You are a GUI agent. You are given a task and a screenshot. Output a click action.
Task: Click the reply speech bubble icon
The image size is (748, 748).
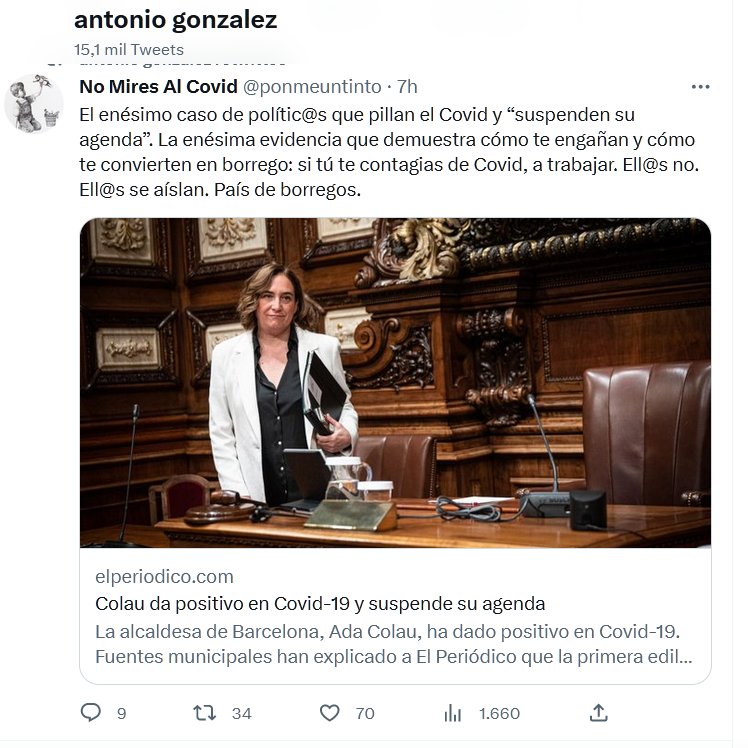tap(91, 712)
